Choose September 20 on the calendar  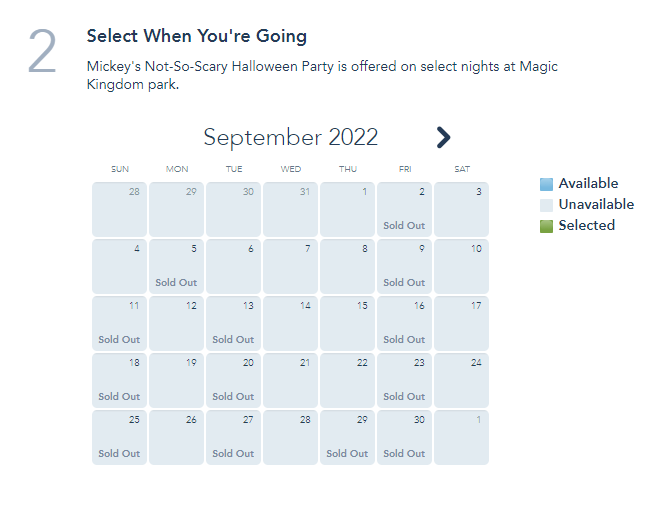[x=233, y=380]
